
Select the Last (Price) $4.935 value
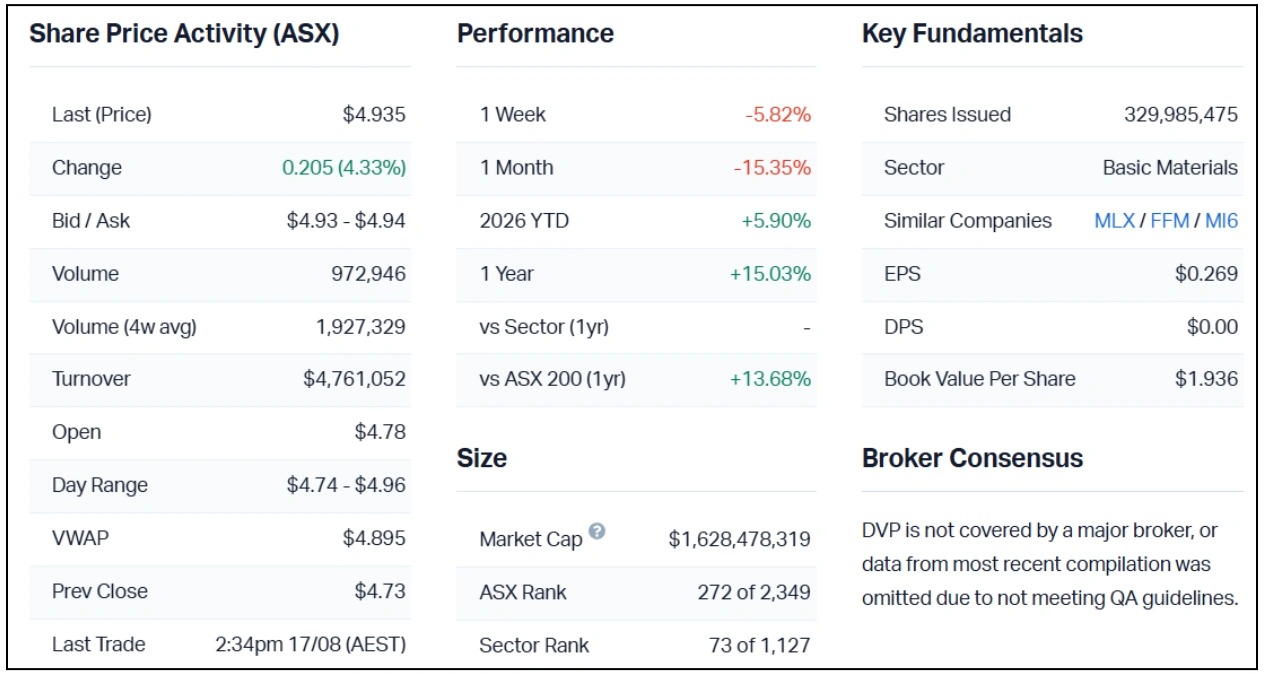tap(374, 115)
